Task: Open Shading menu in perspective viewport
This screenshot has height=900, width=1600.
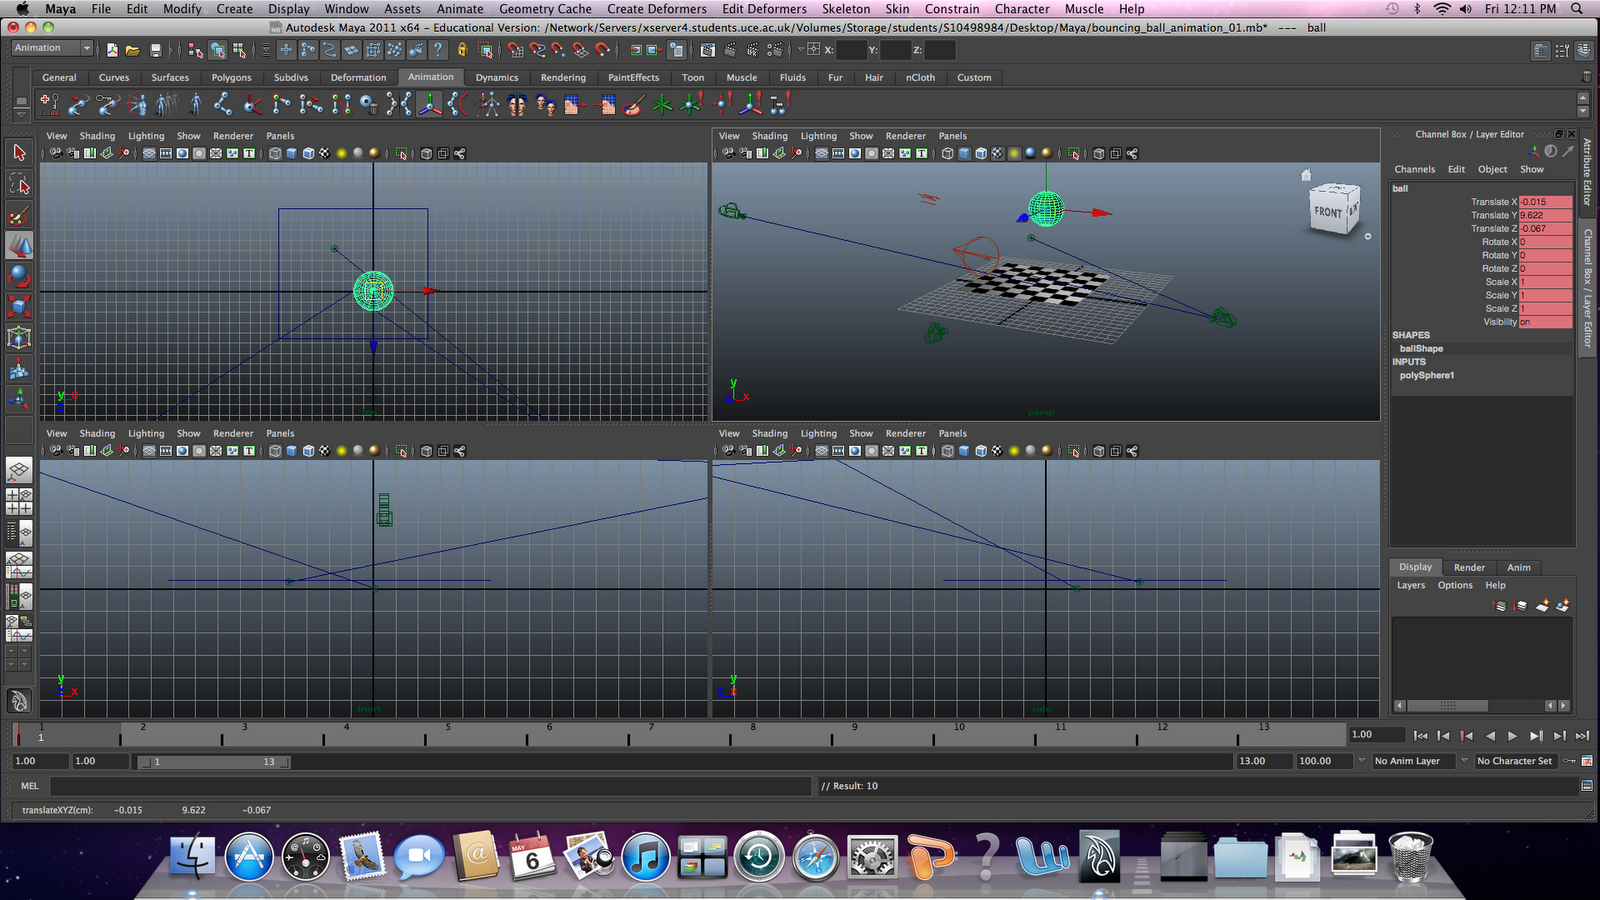Action: click(770, 136)
